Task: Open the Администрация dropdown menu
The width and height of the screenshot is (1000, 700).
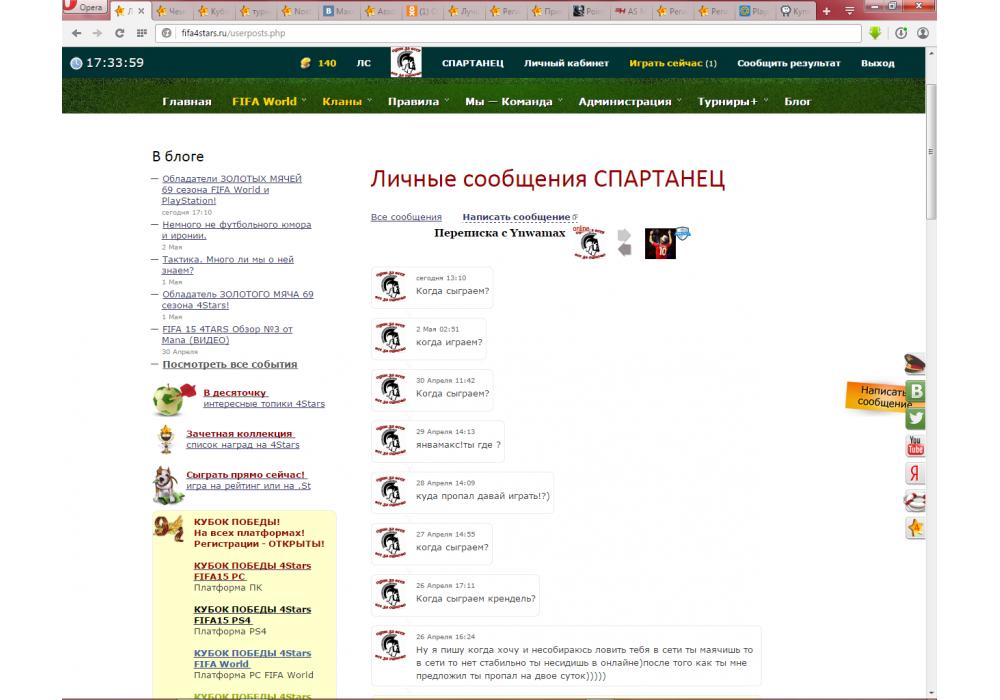Action: 629,101
